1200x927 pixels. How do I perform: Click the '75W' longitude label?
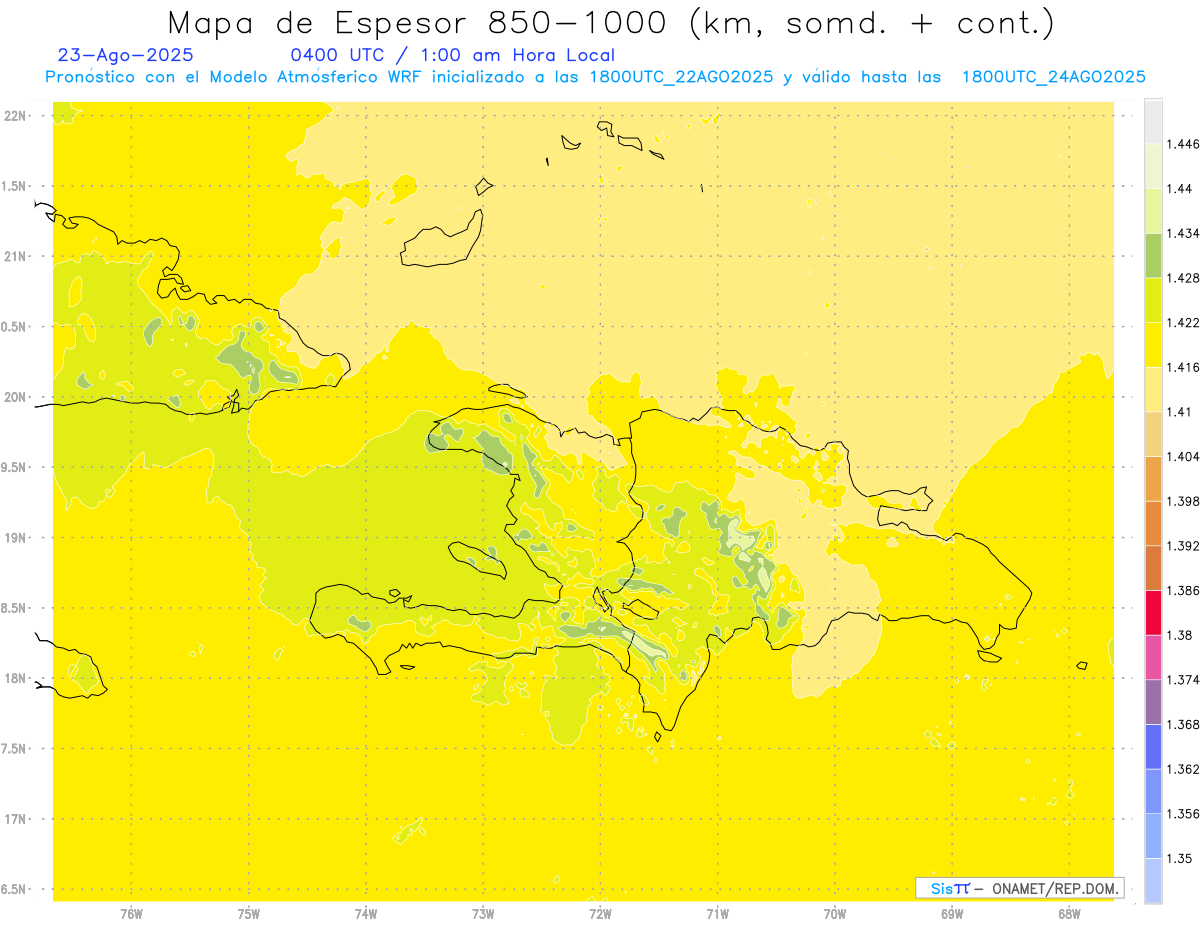pos(249,914)
